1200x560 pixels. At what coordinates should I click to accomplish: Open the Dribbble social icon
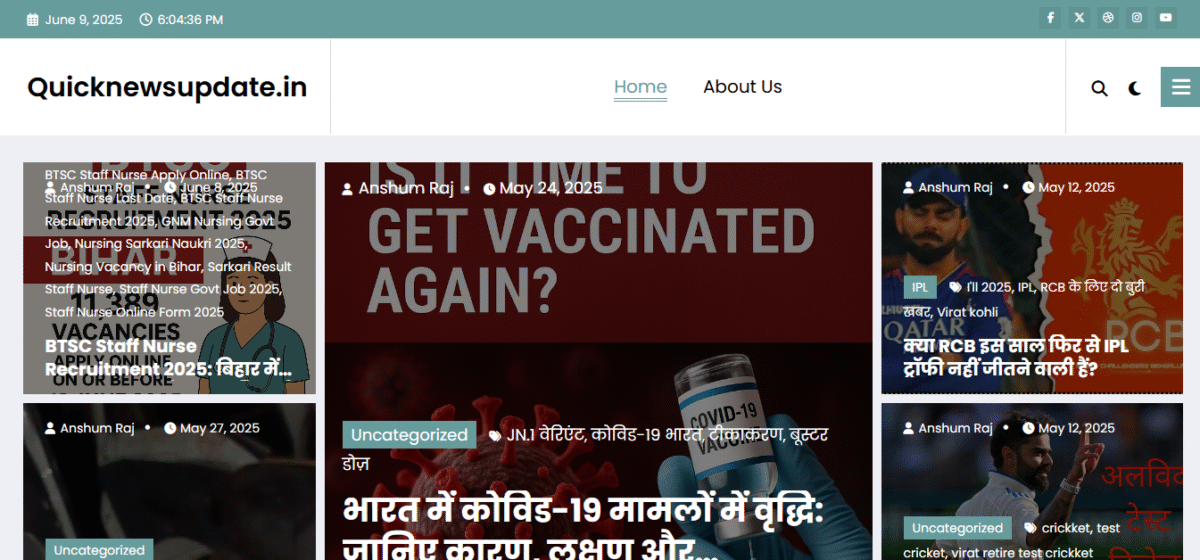coord(1108,18)
